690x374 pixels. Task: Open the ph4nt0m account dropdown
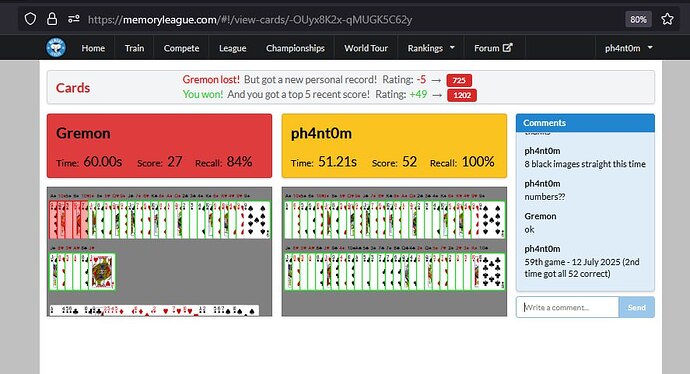(x=628, y=48)
